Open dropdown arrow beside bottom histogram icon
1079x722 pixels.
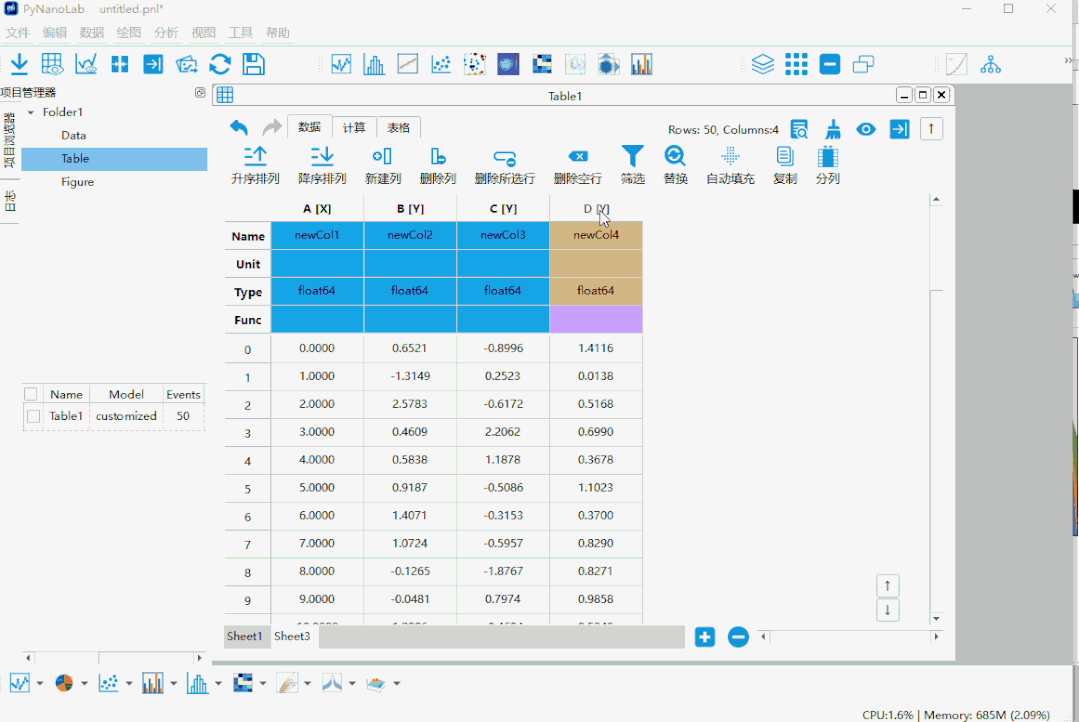click(x=218, y=683)
